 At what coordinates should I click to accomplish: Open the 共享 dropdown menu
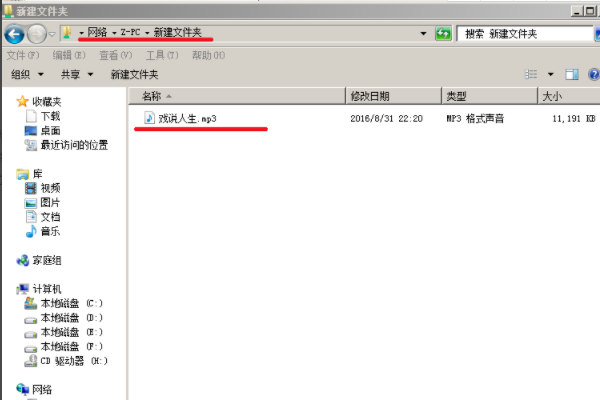tap(76, 74)
